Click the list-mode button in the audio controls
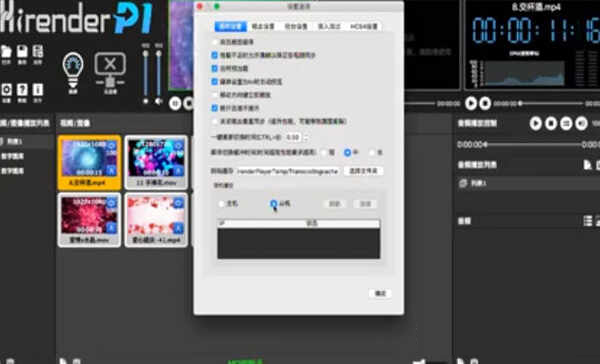The width and height of the screenshot is (600, 364). (x=566, y=123)
